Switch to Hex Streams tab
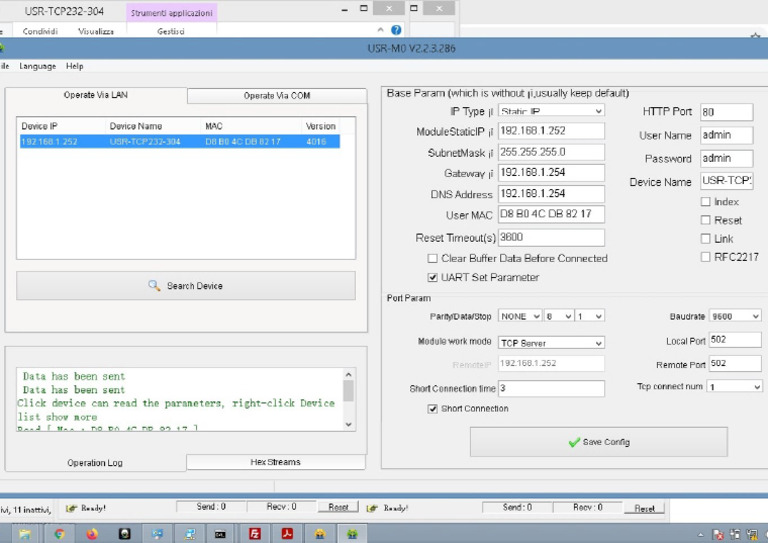 (x=276, y=462)
